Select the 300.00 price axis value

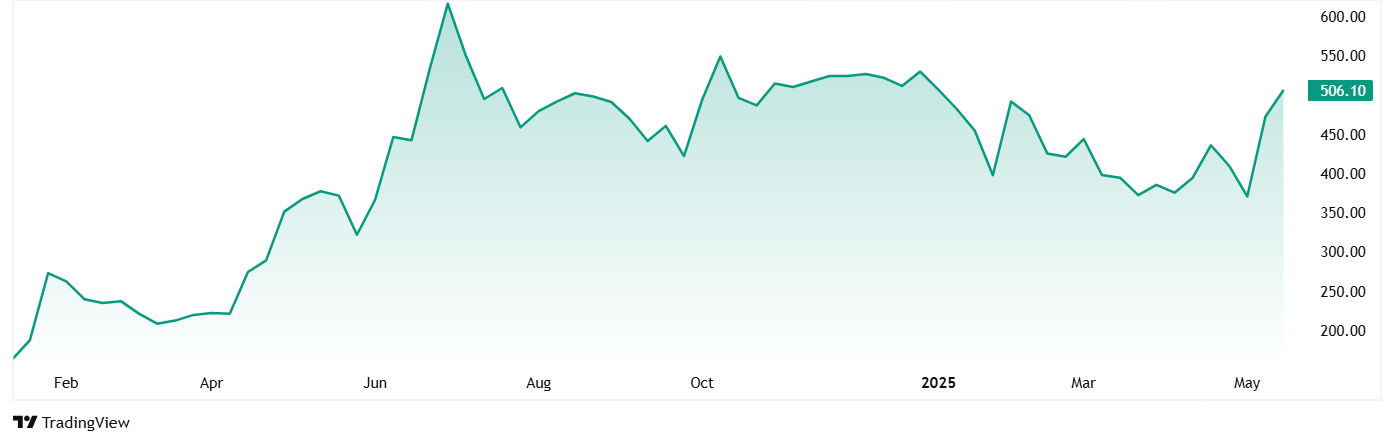click(x=1342, y=252)
